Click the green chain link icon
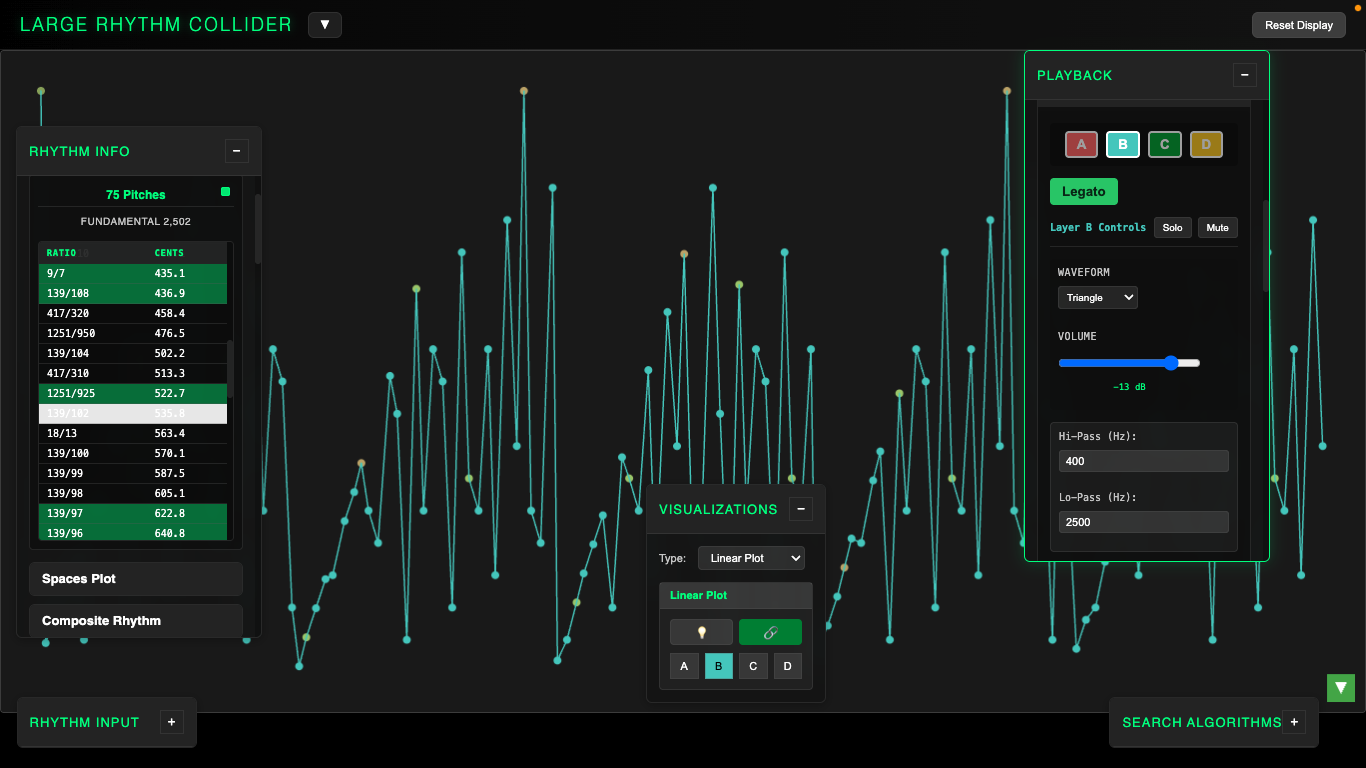 click(x=770, y=632)
